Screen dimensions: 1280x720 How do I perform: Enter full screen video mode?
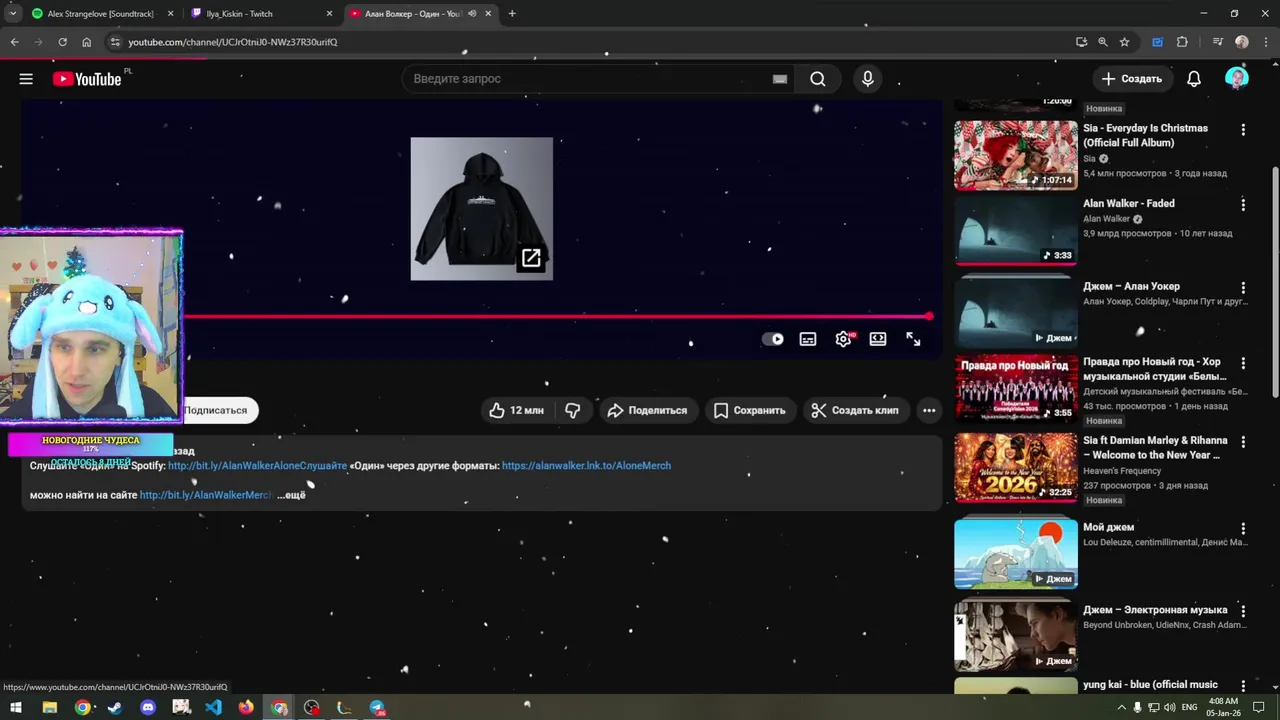913,339
